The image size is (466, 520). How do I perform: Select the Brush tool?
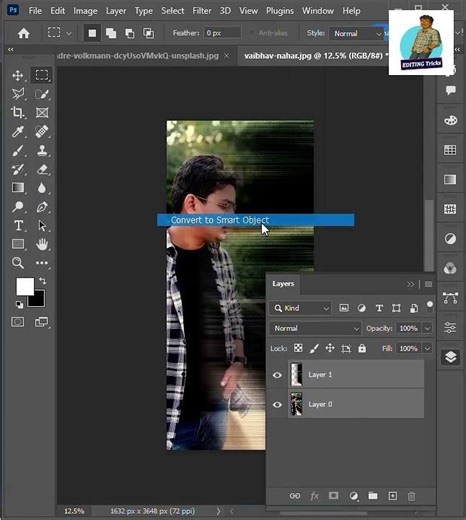pos(18,151)
